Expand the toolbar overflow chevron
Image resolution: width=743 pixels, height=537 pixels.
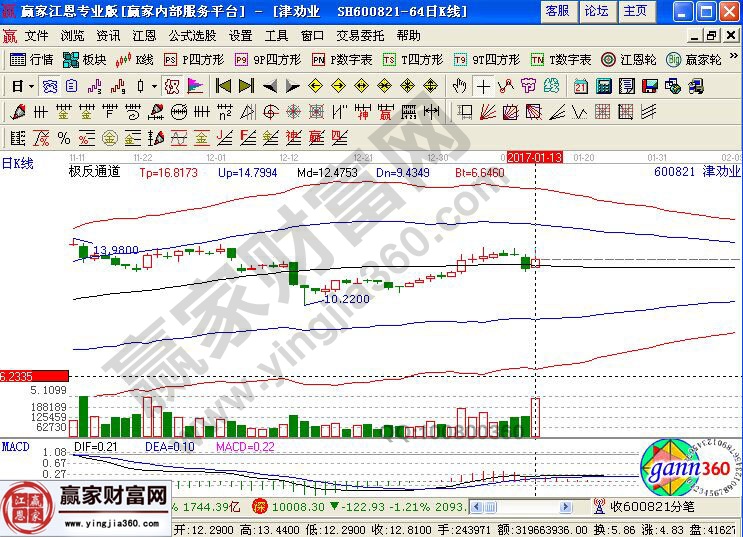point(734,56)
